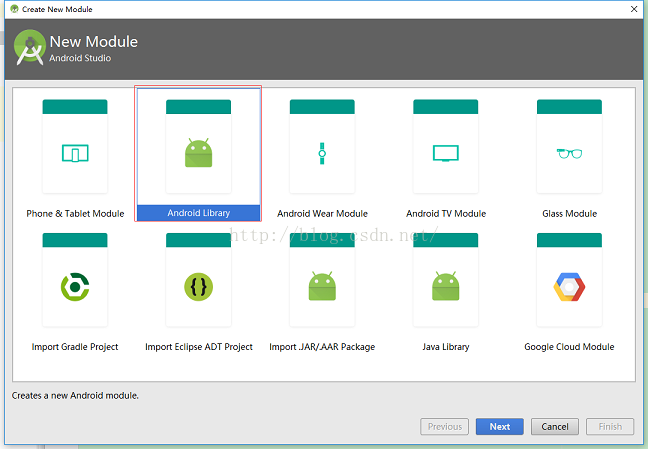Viewport: 648px width, 449px height.
Task: Click the "New Module" header title
Action: point(94,42)
